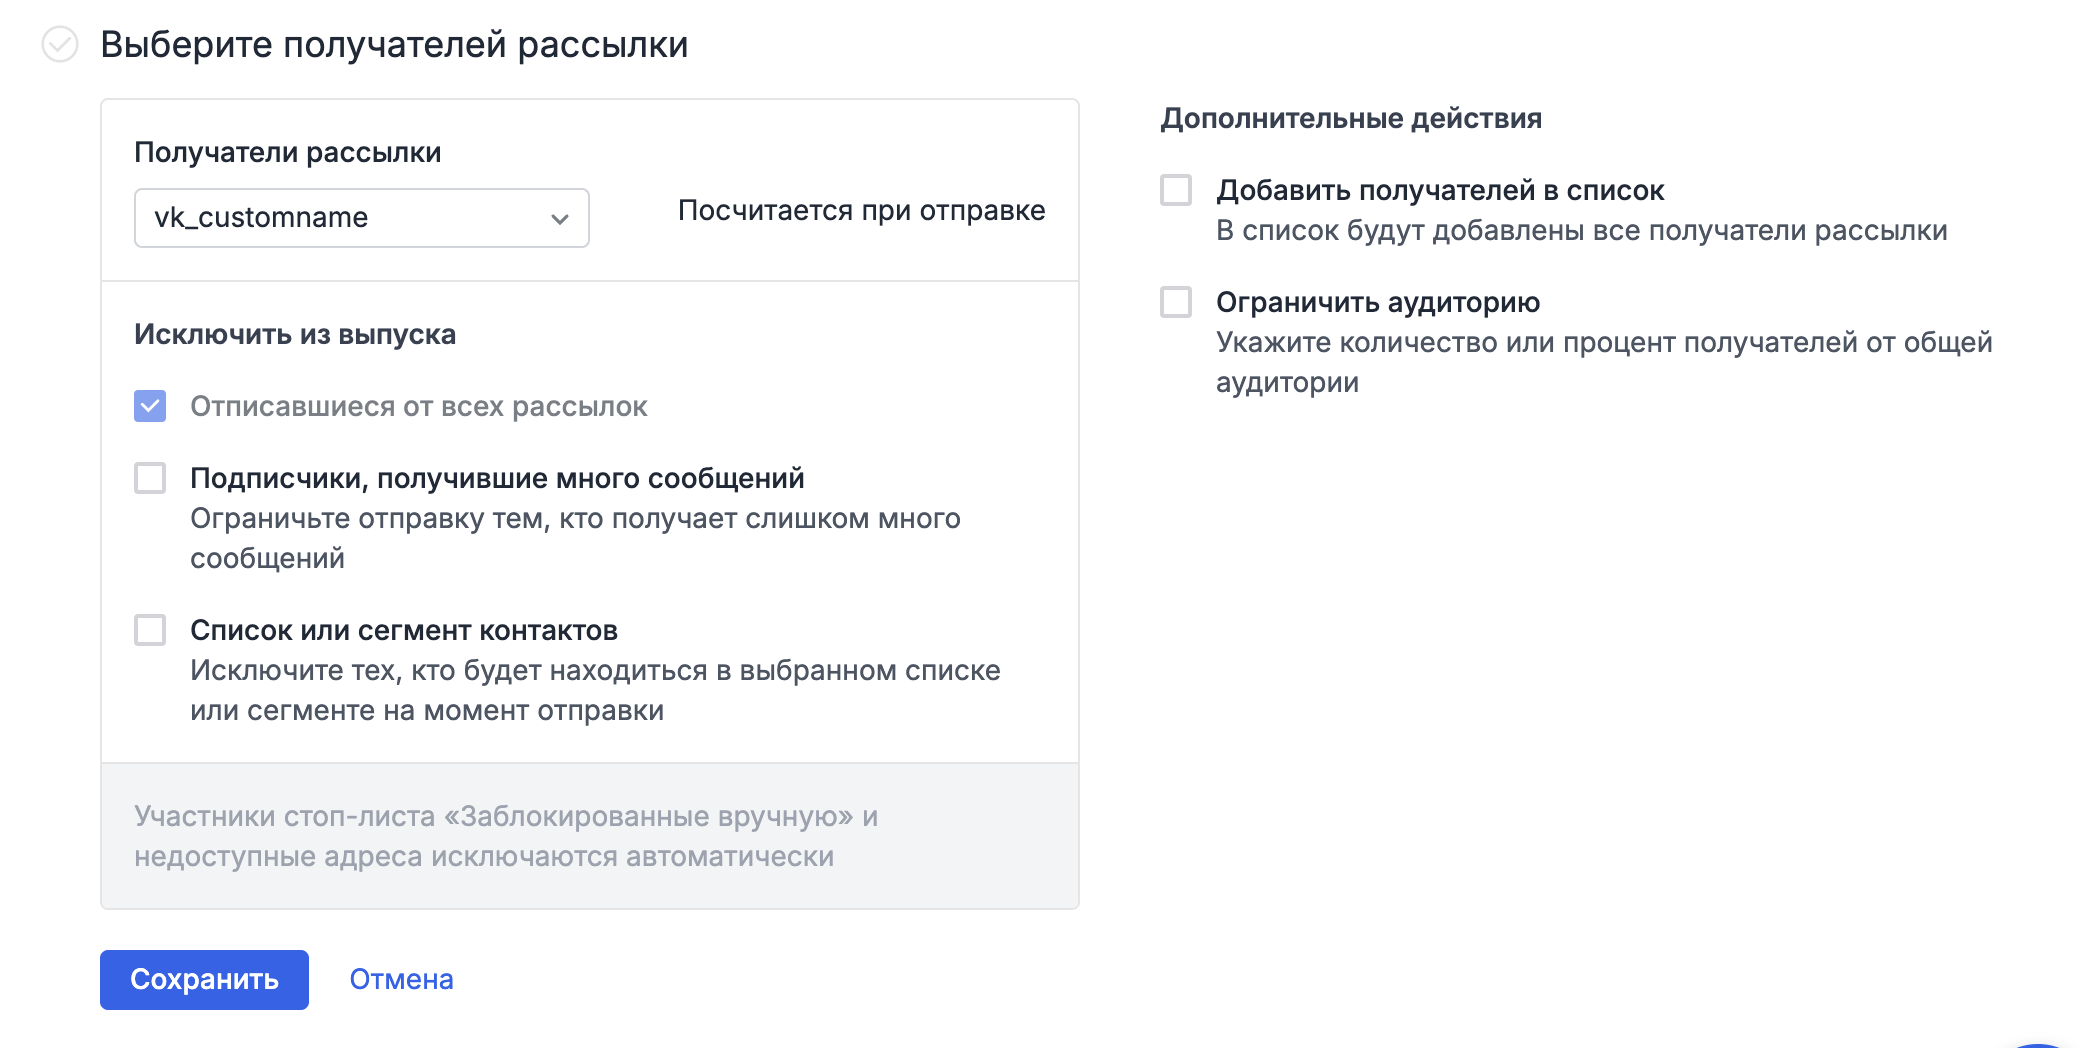Click the 'Список или сегмент контактов' label
Image resolution: width=2094 pixels, height=1048 pixels.
(404, 631)
